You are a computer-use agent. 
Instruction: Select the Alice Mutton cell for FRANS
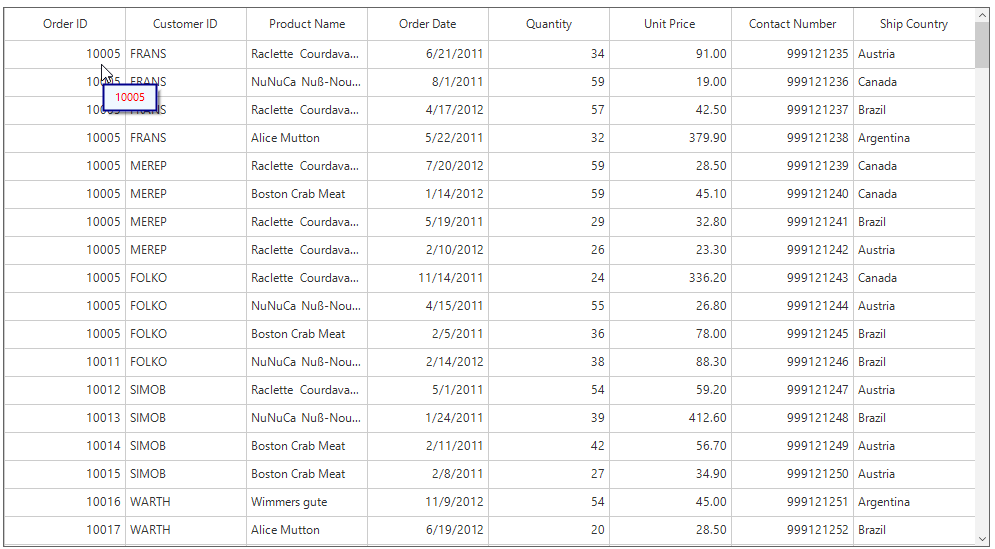tap(286, 138)
